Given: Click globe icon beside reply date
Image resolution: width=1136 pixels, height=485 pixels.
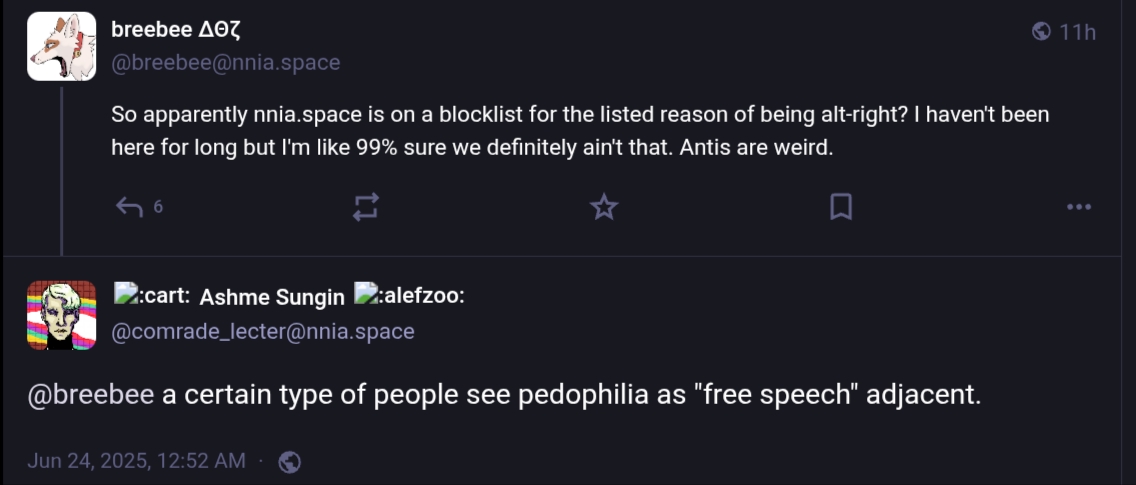Looking at the screenshot, I should [290, 462].
